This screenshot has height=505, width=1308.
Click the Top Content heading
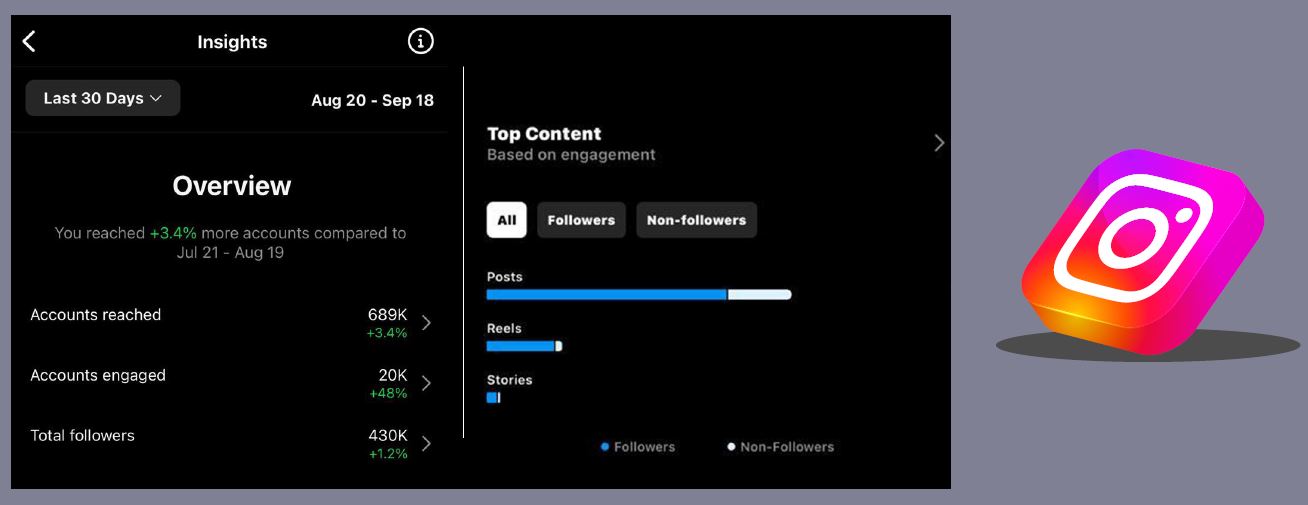tap(544, 134)
